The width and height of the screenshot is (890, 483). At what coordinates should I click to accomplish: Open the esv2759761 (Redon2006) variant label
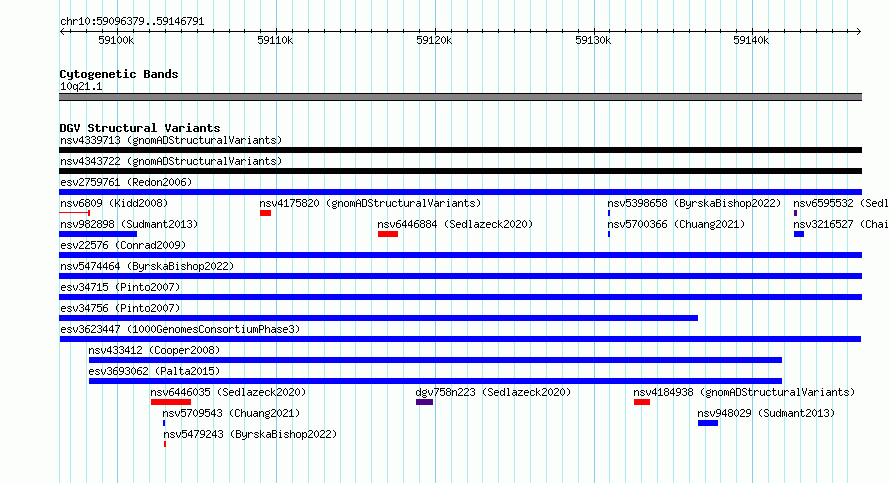coord(126,182)
